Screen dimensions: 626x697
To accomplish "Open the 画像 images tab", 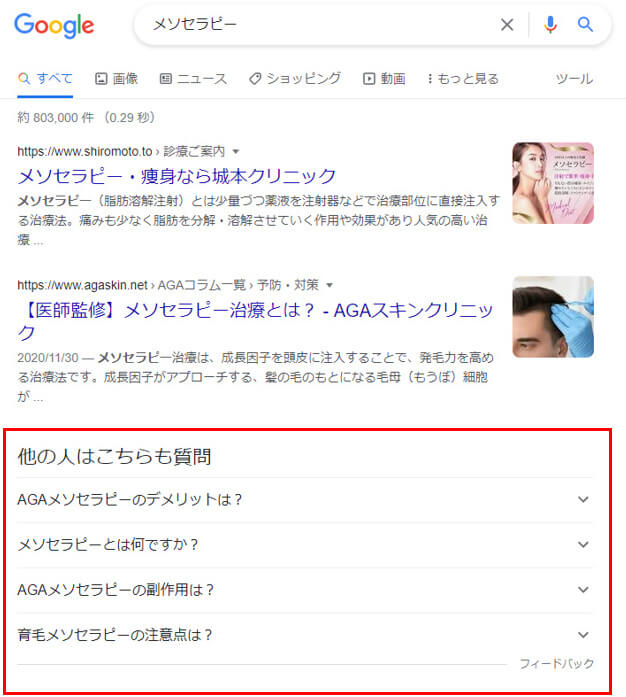I will 116,79.
